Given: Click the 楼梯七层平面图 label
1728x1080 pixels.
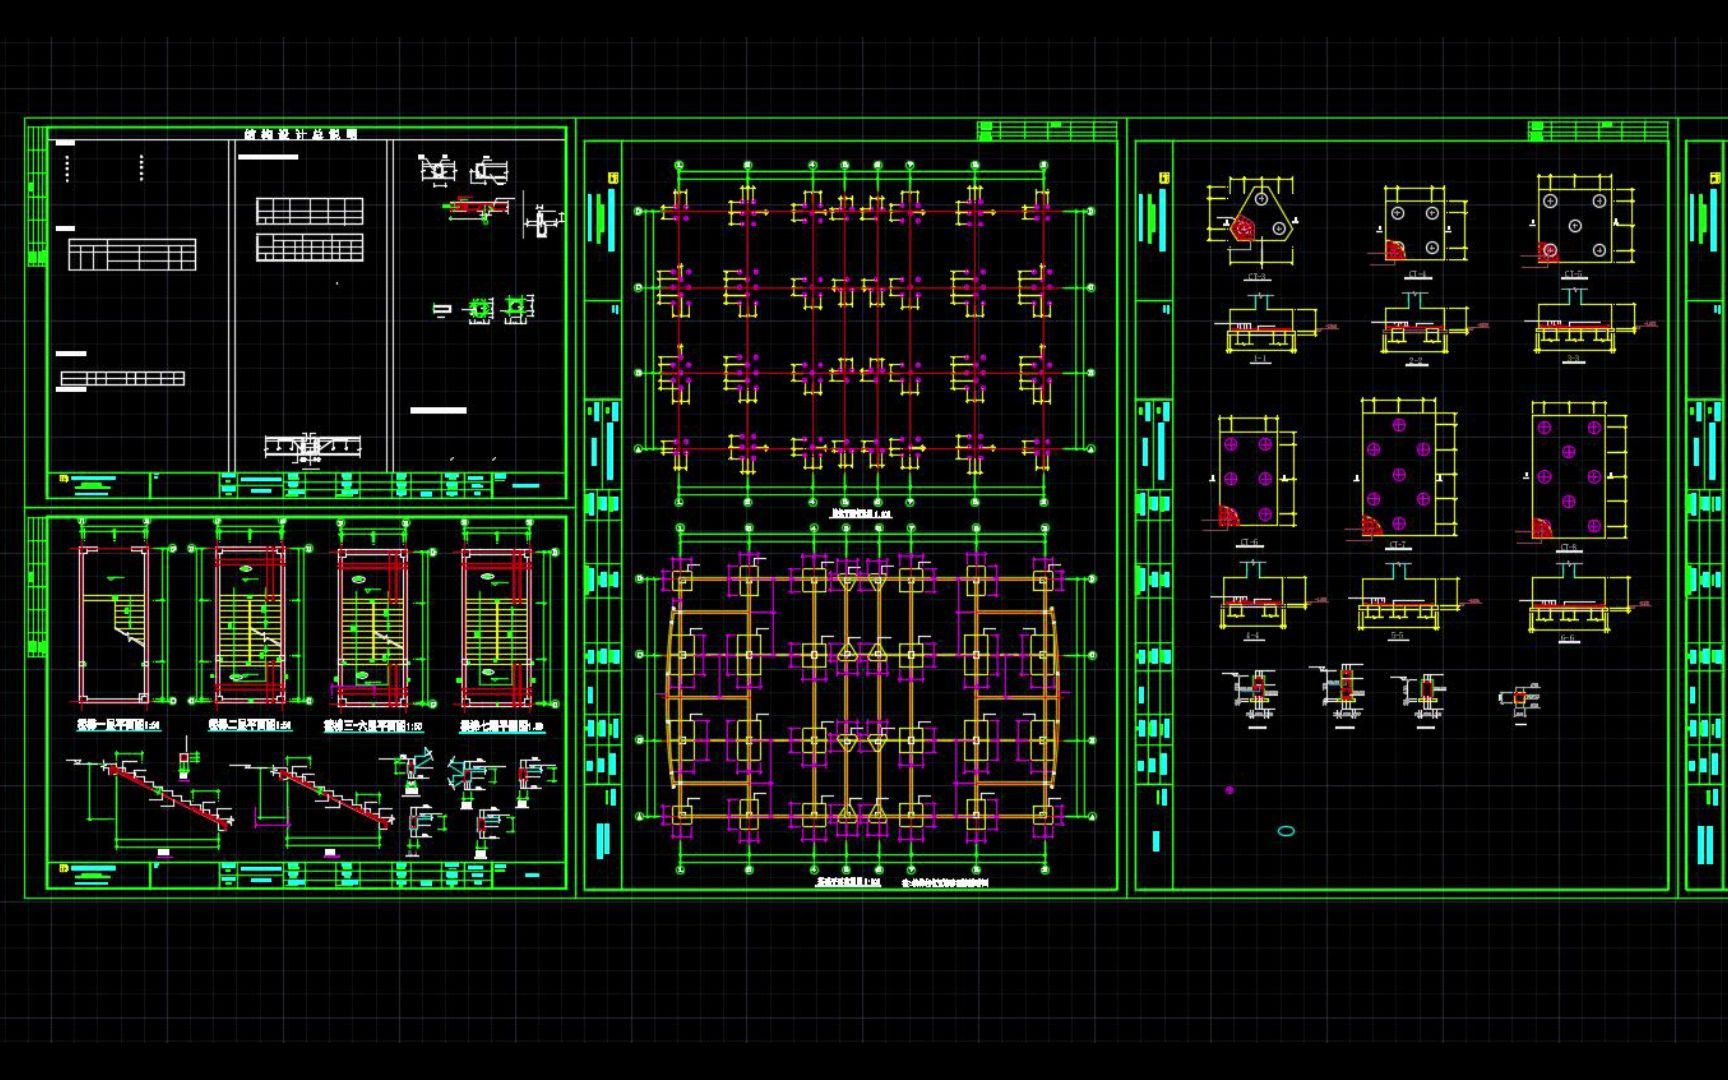Looking at the screenshot, I should (x=502, y=727).
